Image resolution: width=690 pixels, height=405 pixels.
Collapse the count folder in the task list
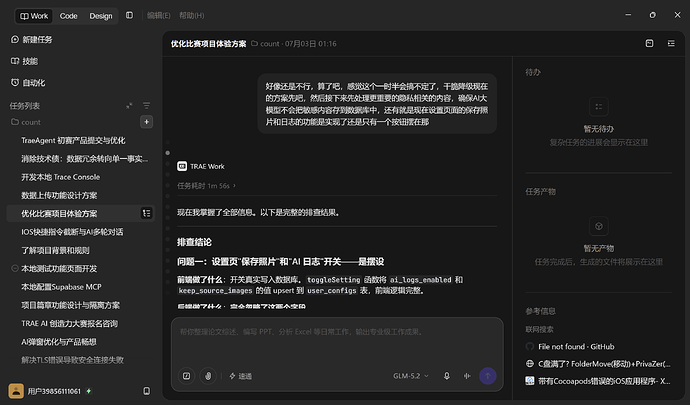26,122
